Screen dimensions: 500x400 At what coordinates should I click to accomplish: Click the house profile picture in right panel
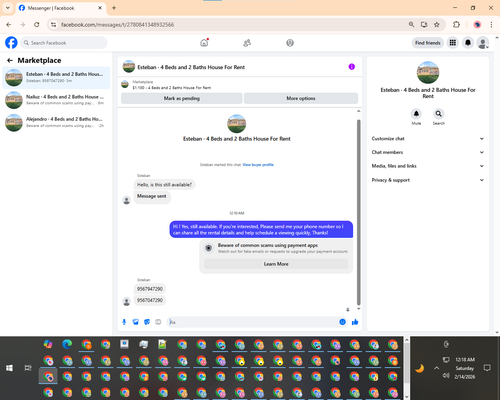tap(428, 72)
